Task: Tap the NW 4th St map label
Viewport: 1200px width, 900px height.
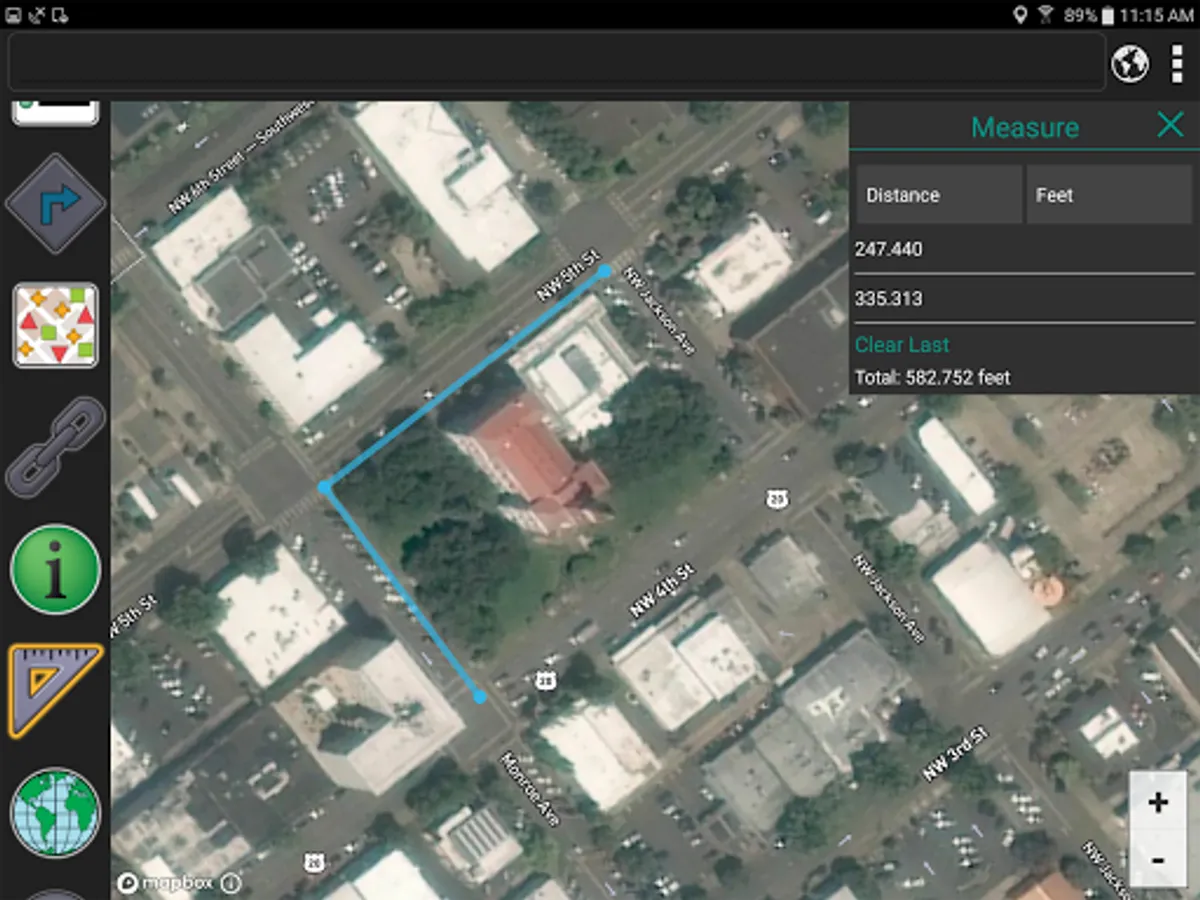Action: [661, 591]
